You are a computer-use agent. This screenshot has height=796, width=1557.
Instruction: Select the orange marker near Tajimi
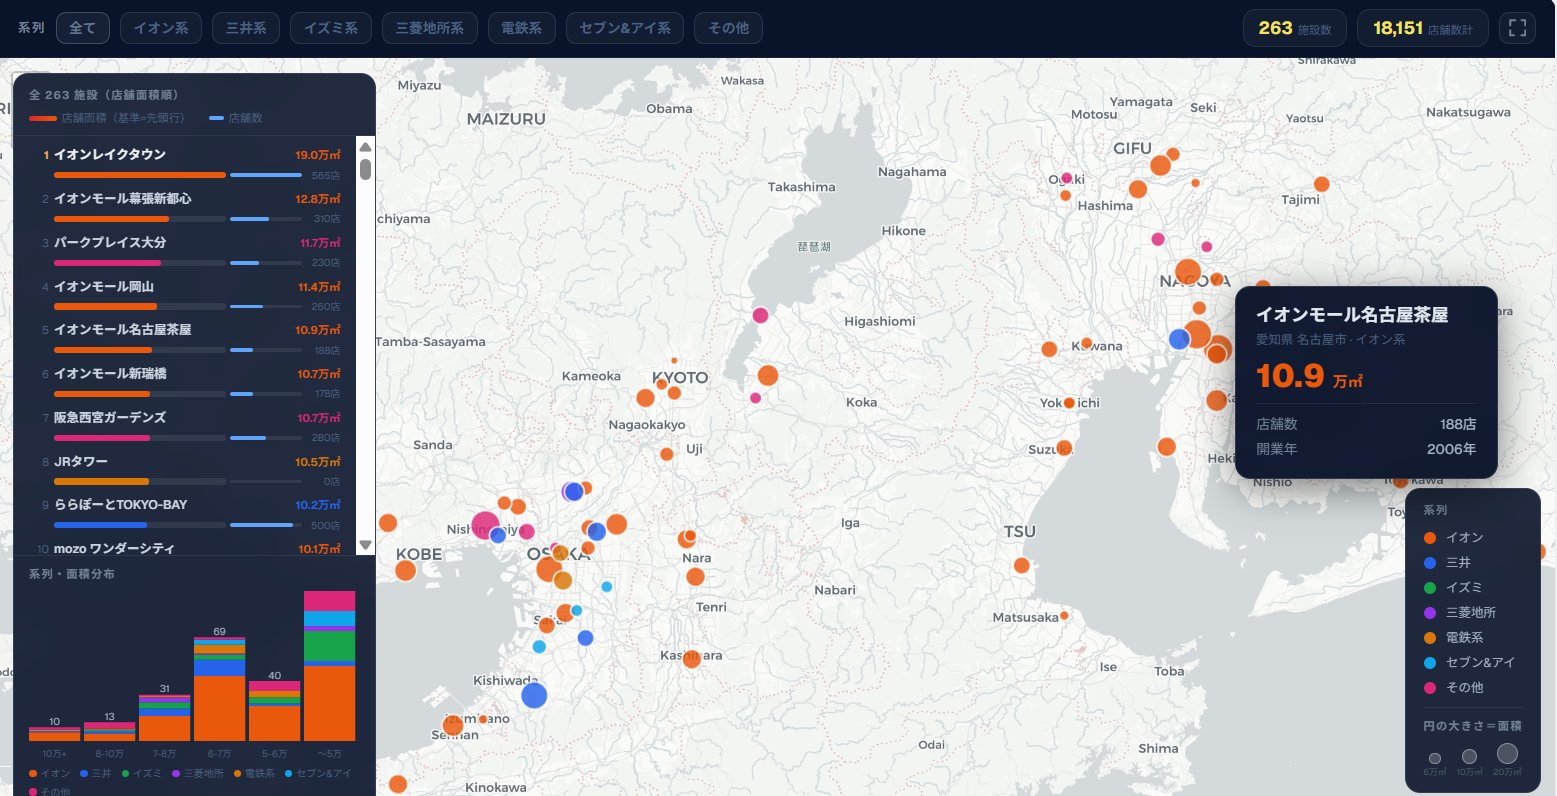pyautogui.click(x=1321, y=184)
